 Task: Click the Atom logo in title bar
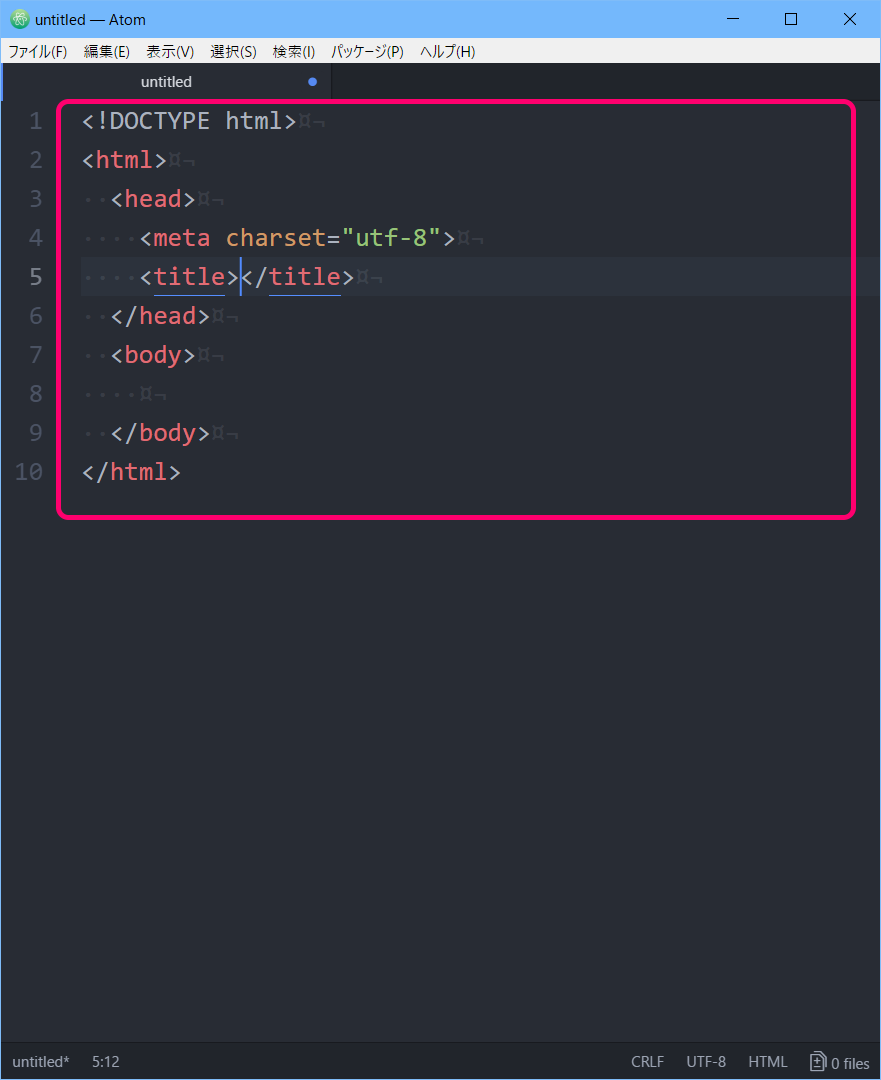[20, 20]
